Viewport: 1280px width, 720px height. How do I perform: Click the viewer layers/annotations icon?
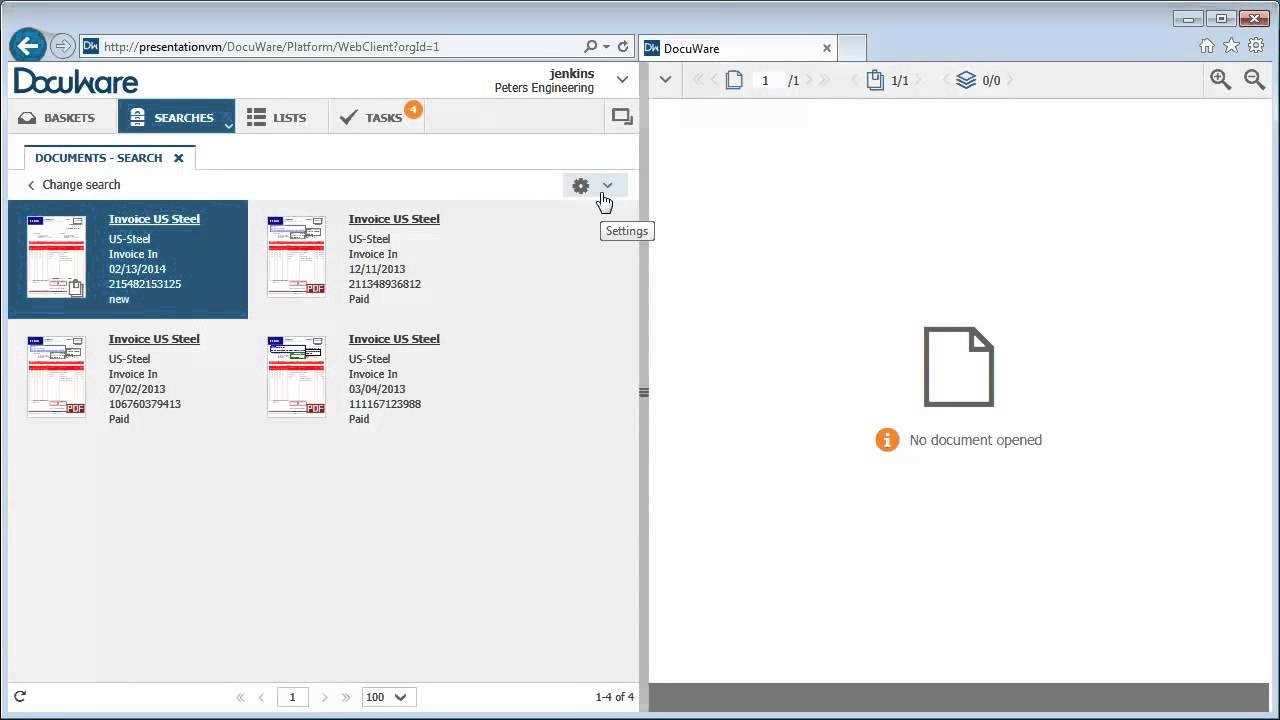tap(966, 80)
